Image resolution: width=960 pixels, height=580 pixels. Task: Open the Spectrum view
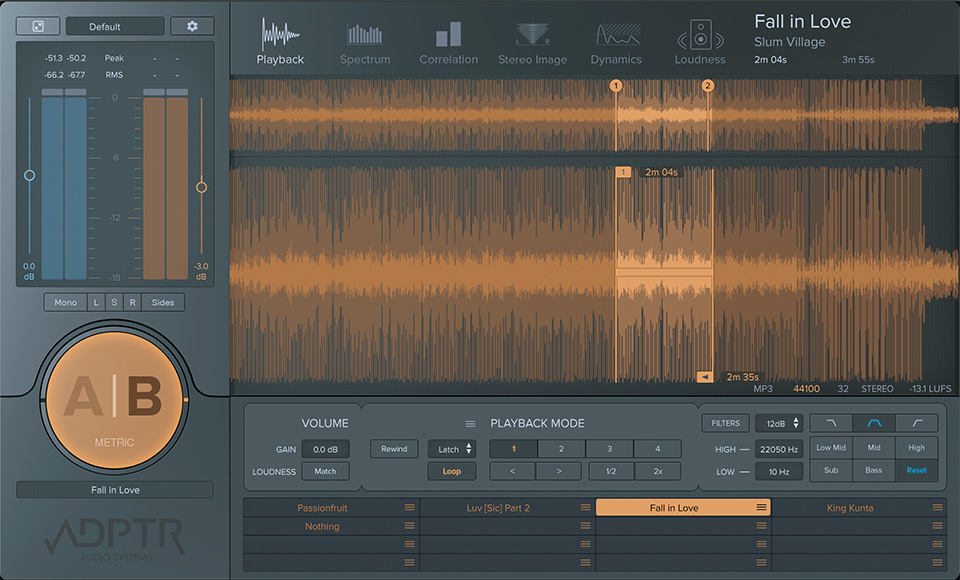pos(365,44)
